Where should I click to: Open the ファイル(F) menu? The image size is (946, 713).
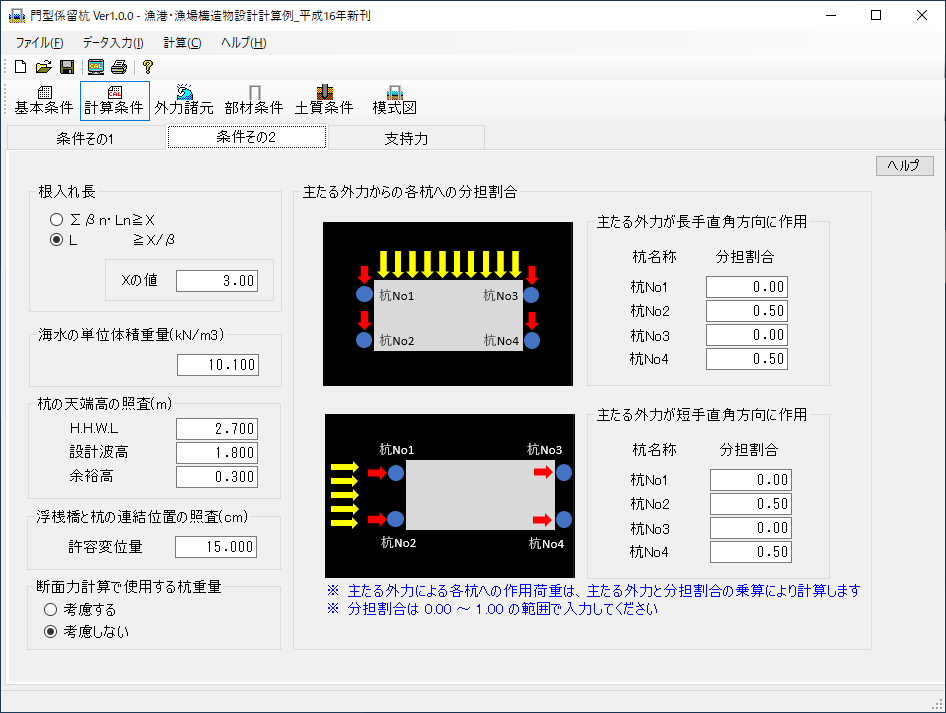[39, 43]
